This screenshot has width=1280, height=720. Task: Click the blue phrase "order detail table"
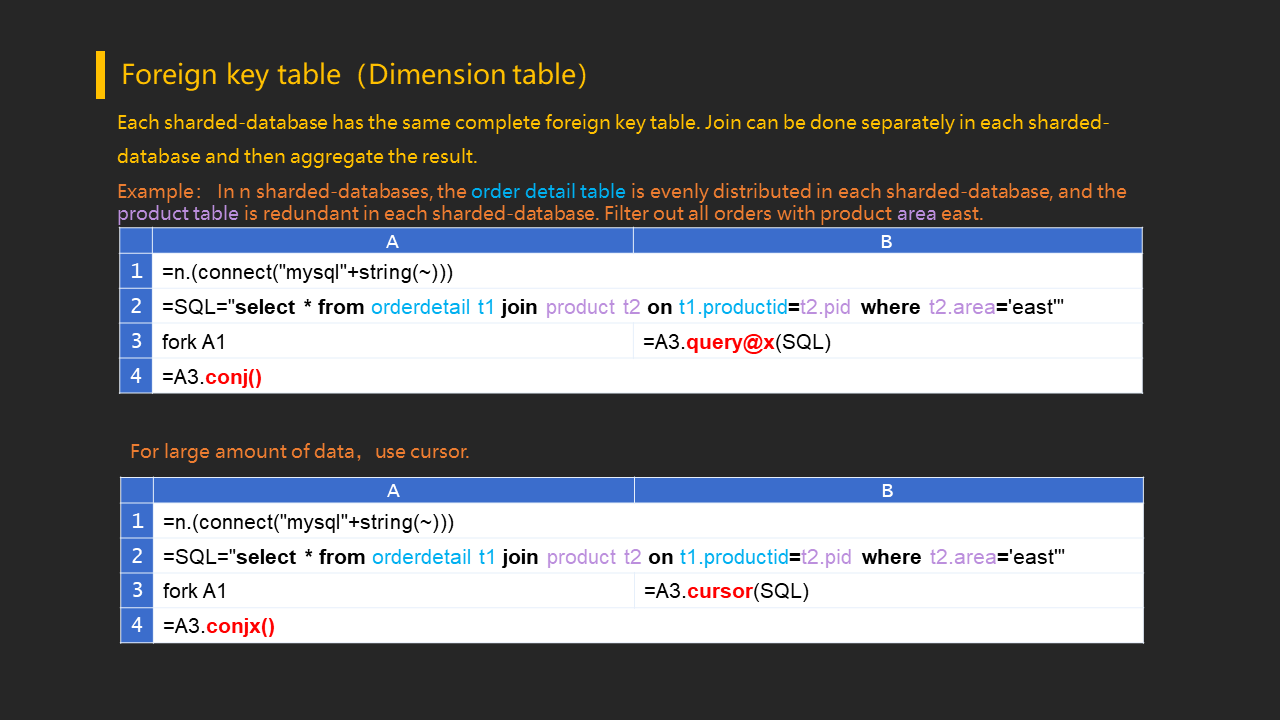tap(548, 191)
